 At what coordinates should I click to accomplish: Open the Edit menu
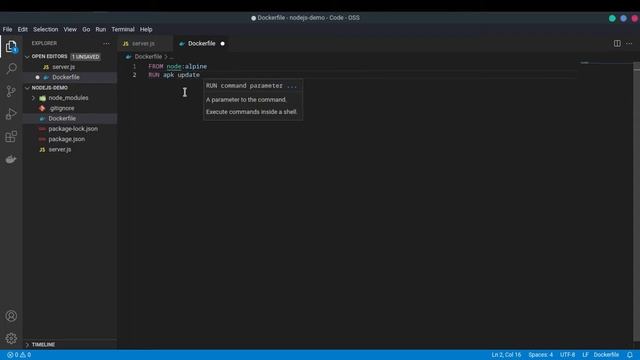pos(22,29)
